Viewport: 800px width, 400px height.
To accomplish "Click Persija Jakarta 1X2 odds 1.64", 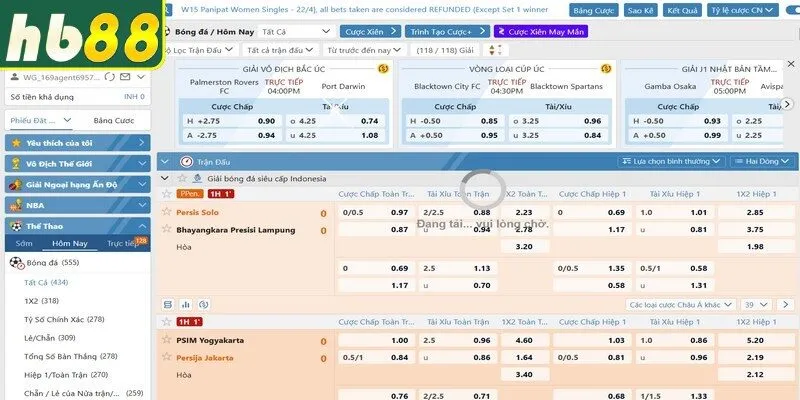I will point(525,358).
